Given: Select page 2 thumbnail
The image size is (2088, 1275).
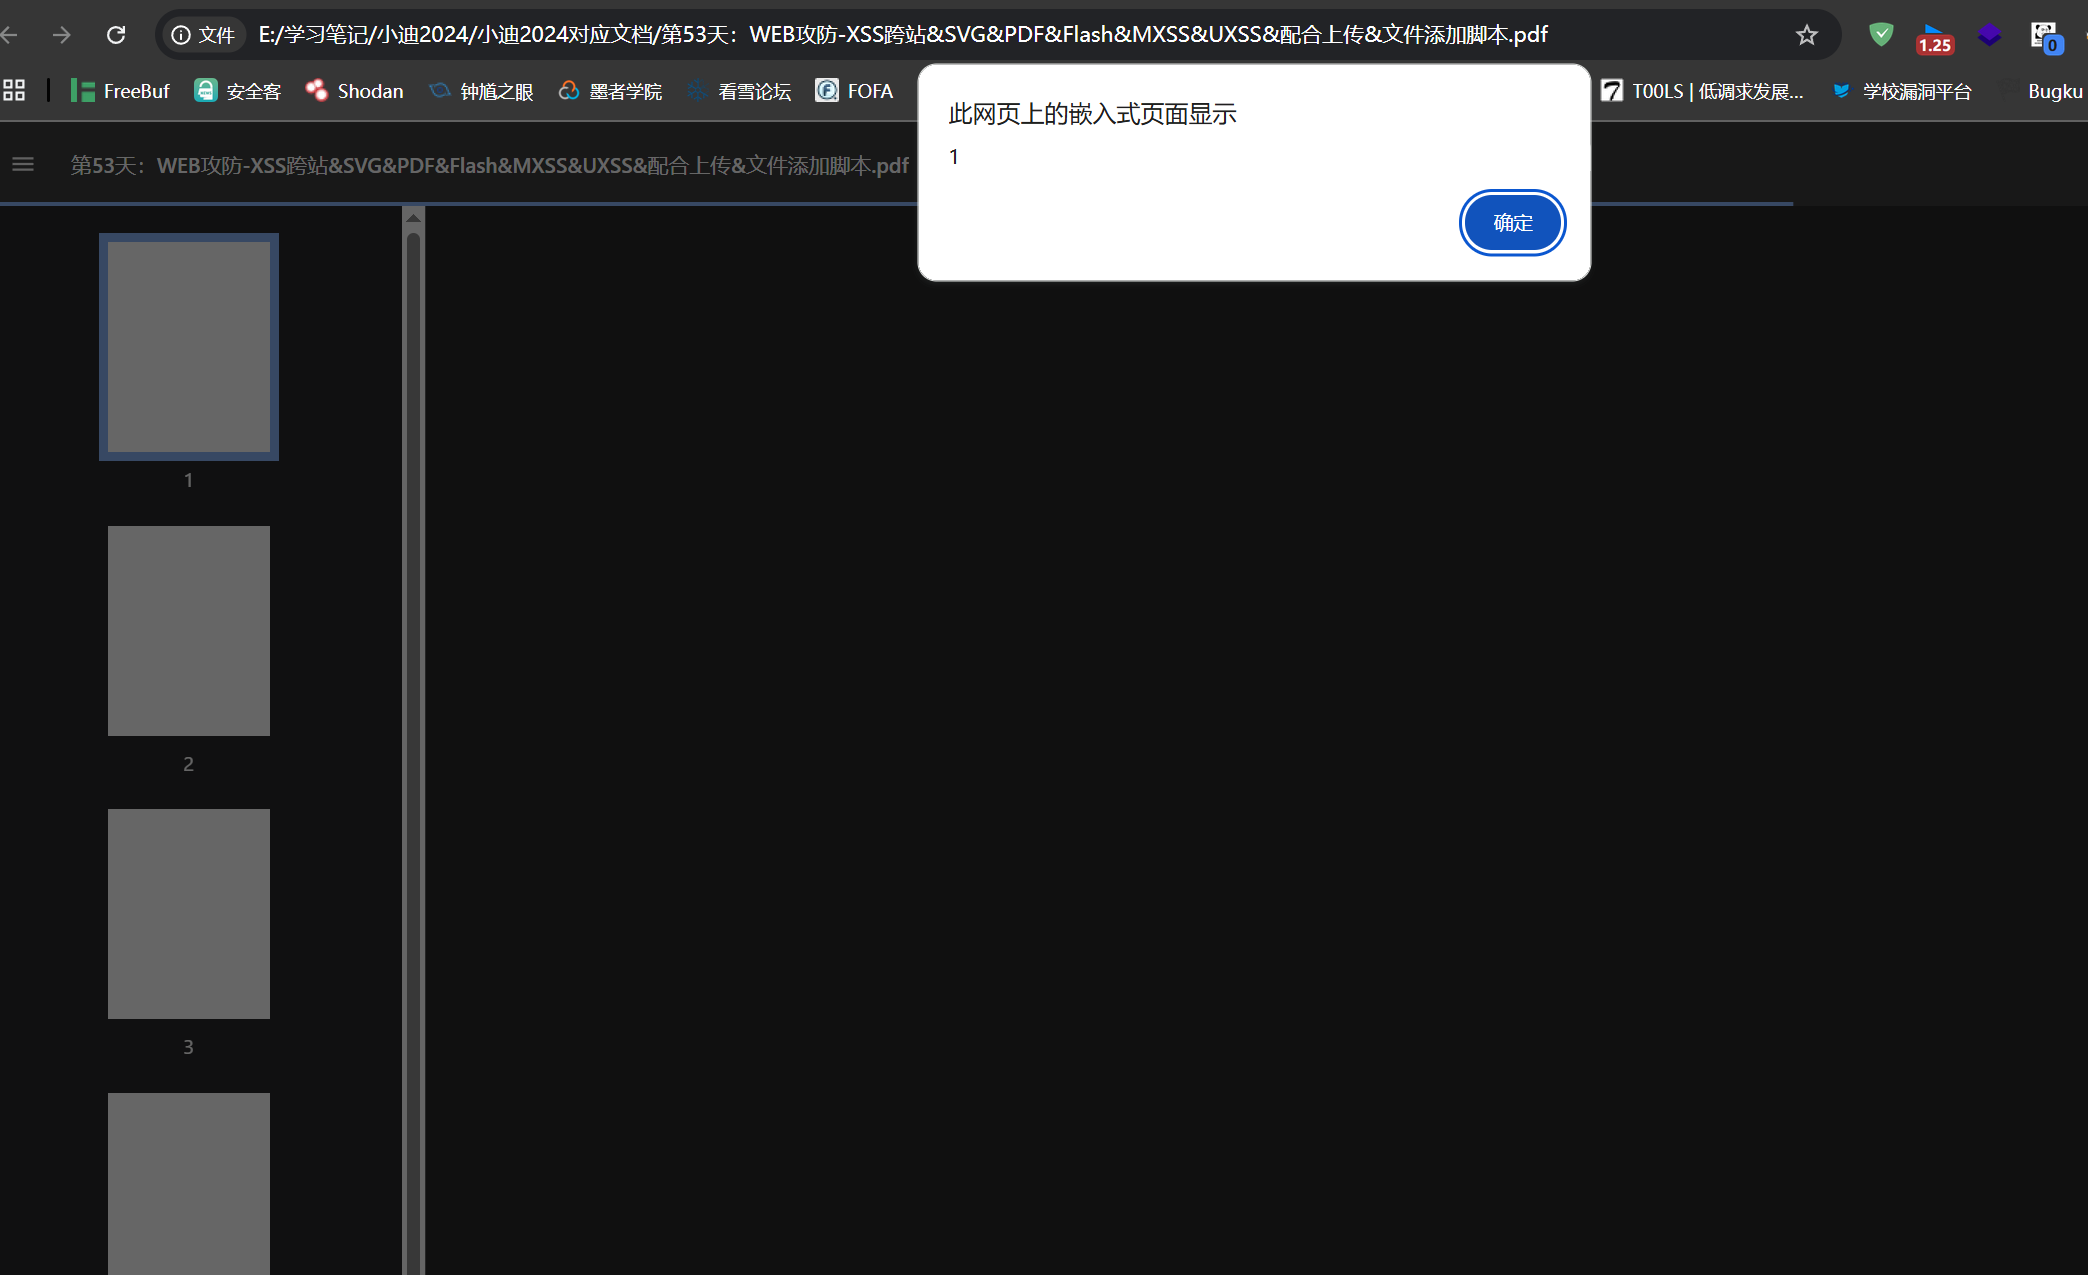Looking at the screenshot, I should [x=189, y=631].
